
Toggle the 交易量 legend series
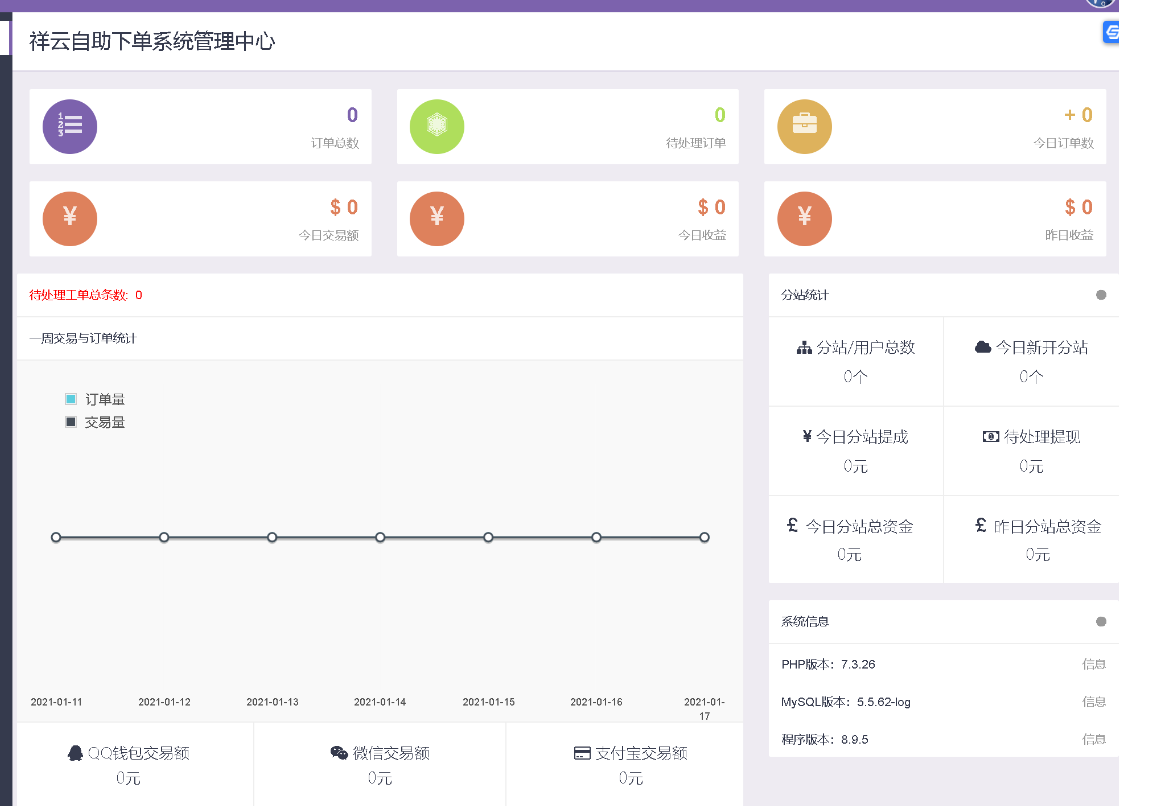tap(95, 422)
